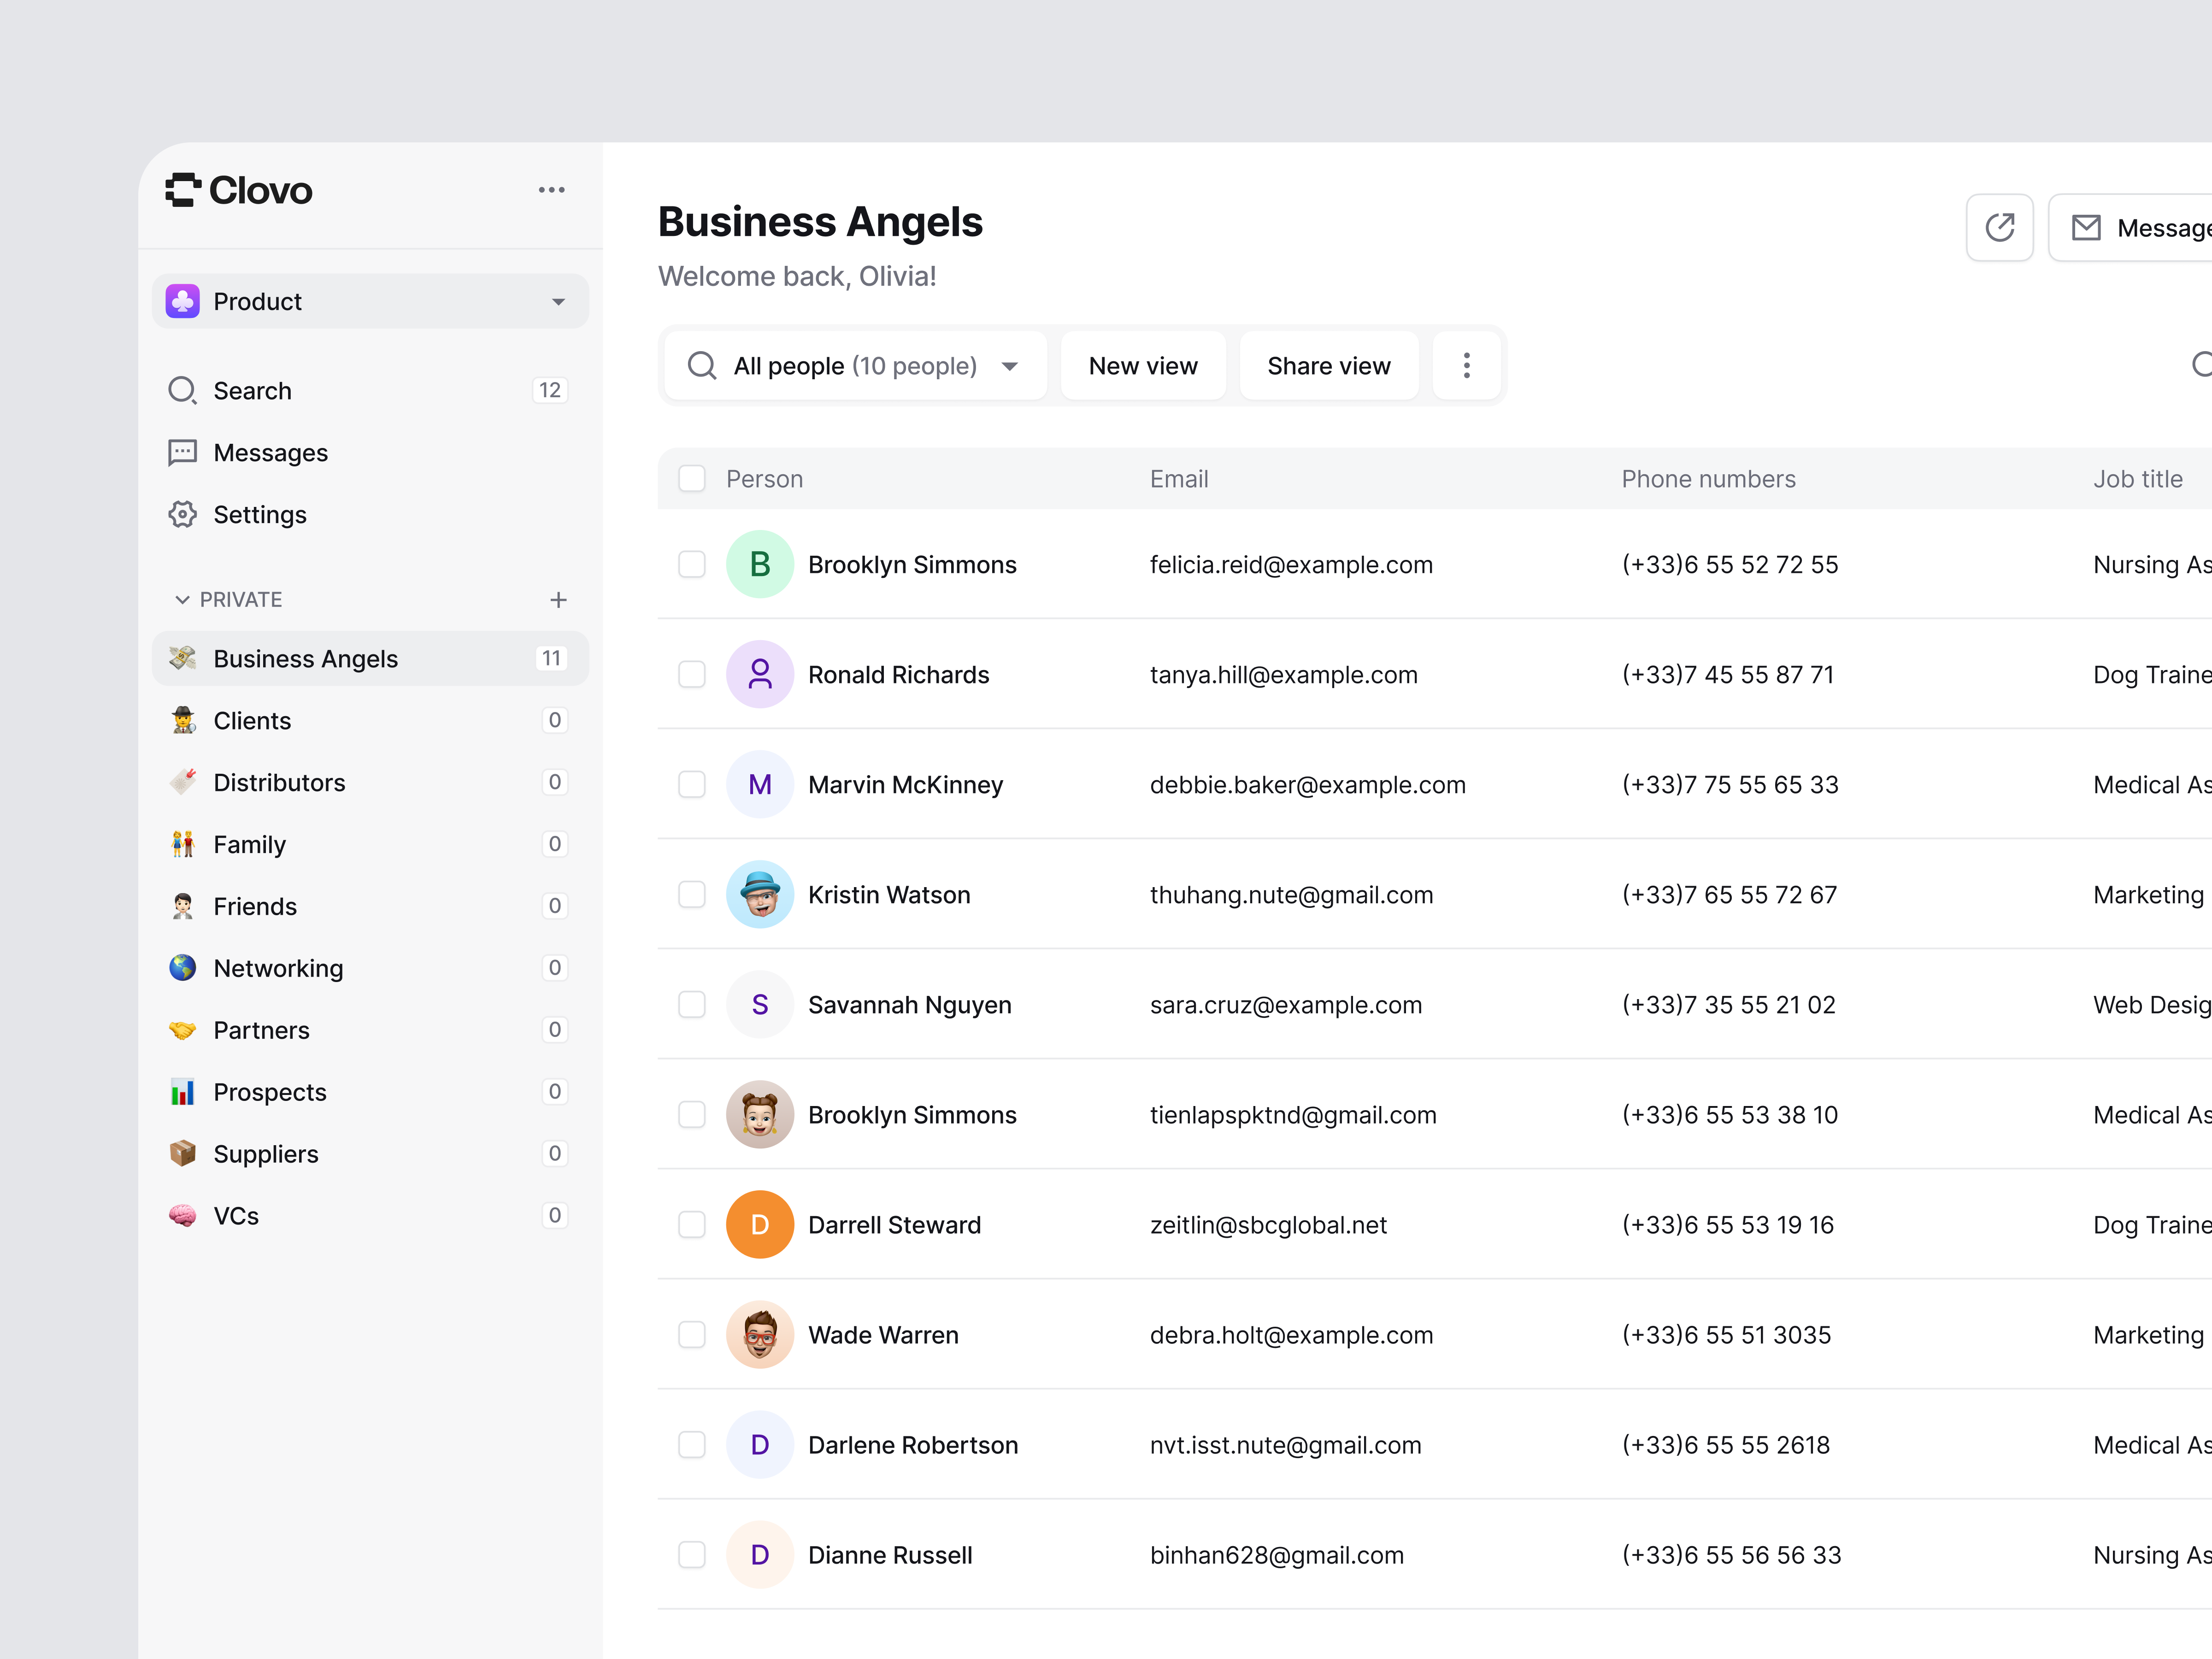This screenshot has width=2212, height=1659.
Task: Open the share view external link icon
Action: click(2000, 227)
